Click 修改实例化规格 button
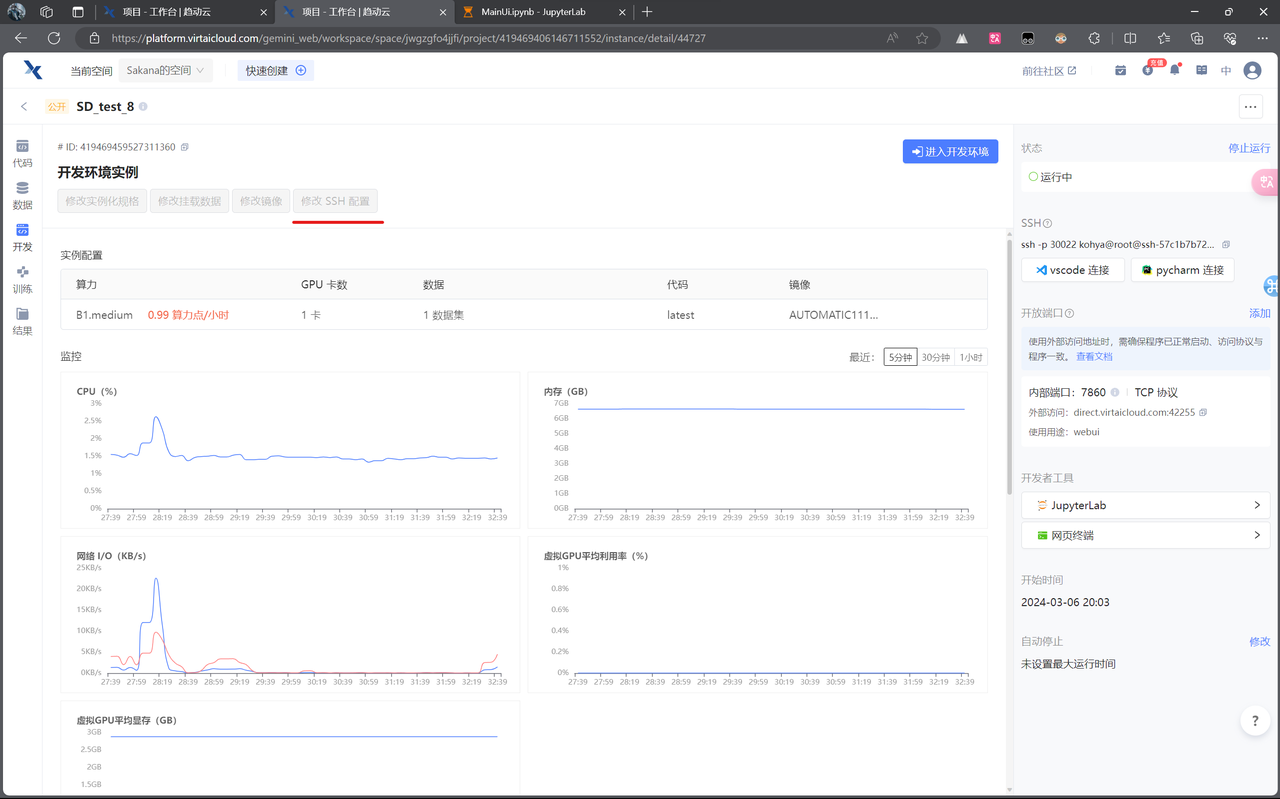The width and height of the screenshot is (1280, 799). click(x=102, y=201)
